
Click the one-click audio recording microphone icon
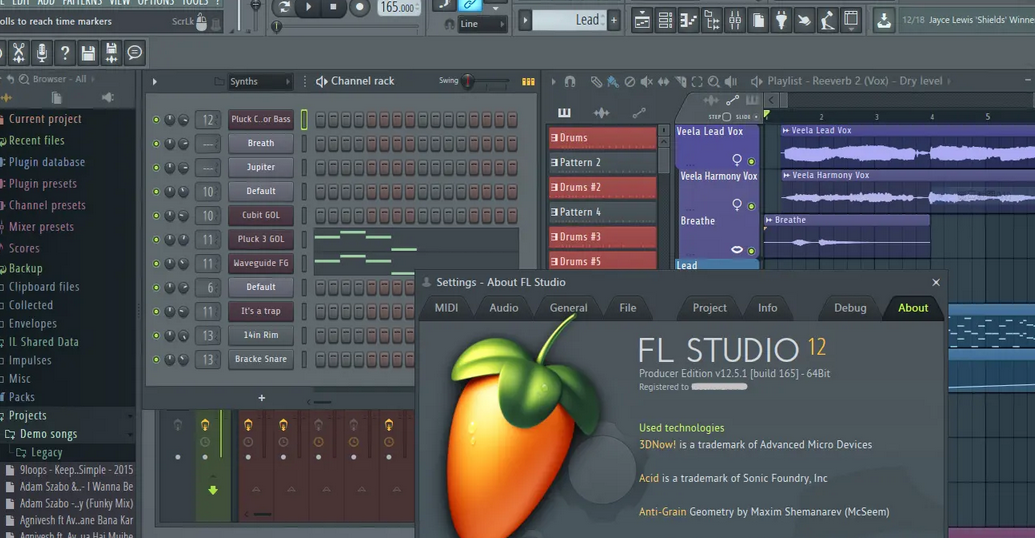(42, 53)
